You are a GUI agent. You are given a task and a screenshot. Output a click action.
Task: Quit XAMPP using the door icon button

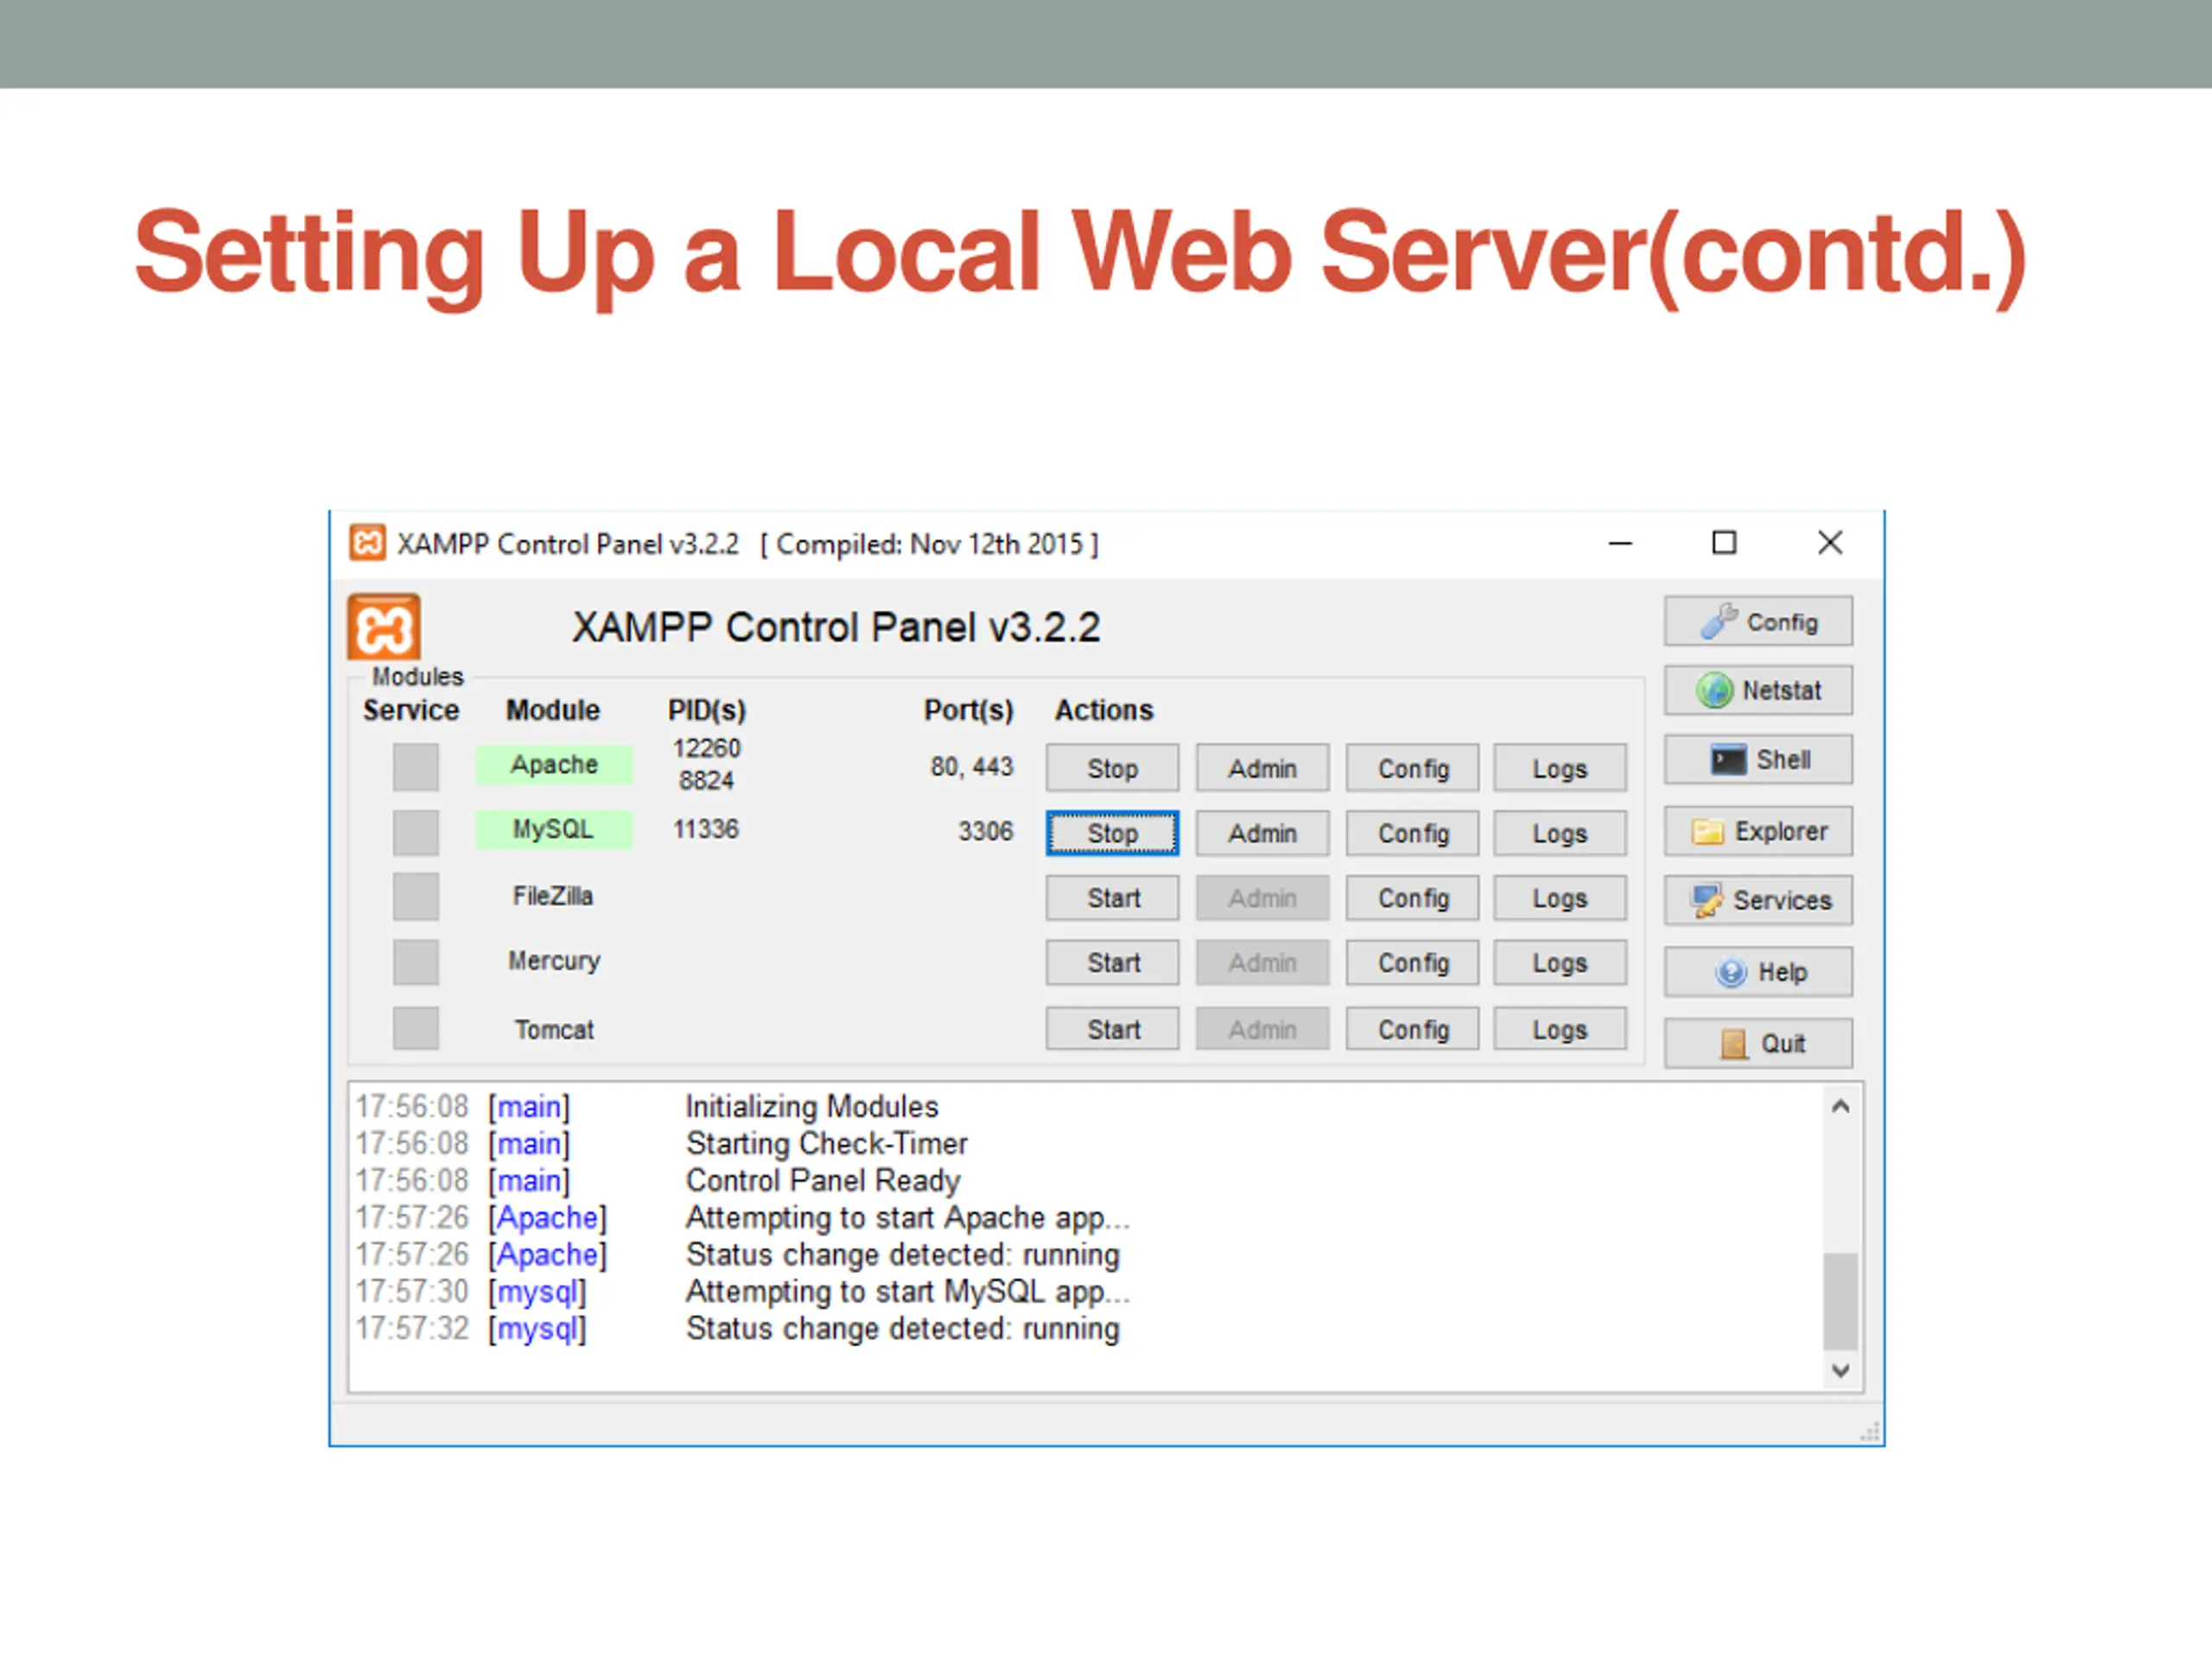(1758, 1043)
